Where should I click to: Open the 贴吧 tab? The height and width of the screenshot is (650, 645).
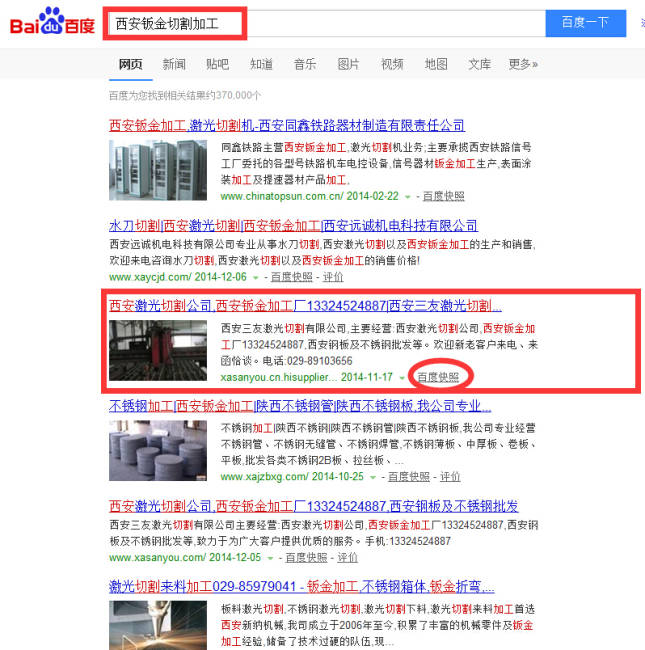pos(218,64)
